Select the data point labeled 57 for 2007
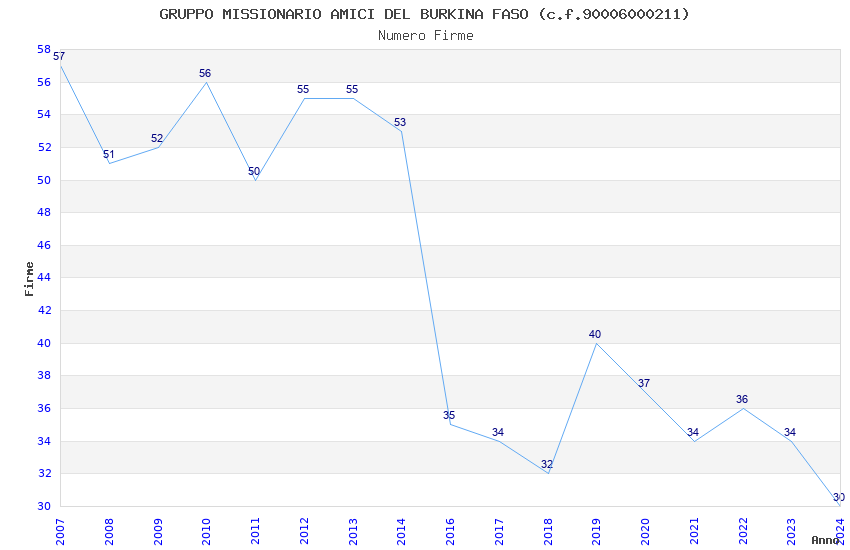The width and height of the screenshot is (850, 550). 59,56
